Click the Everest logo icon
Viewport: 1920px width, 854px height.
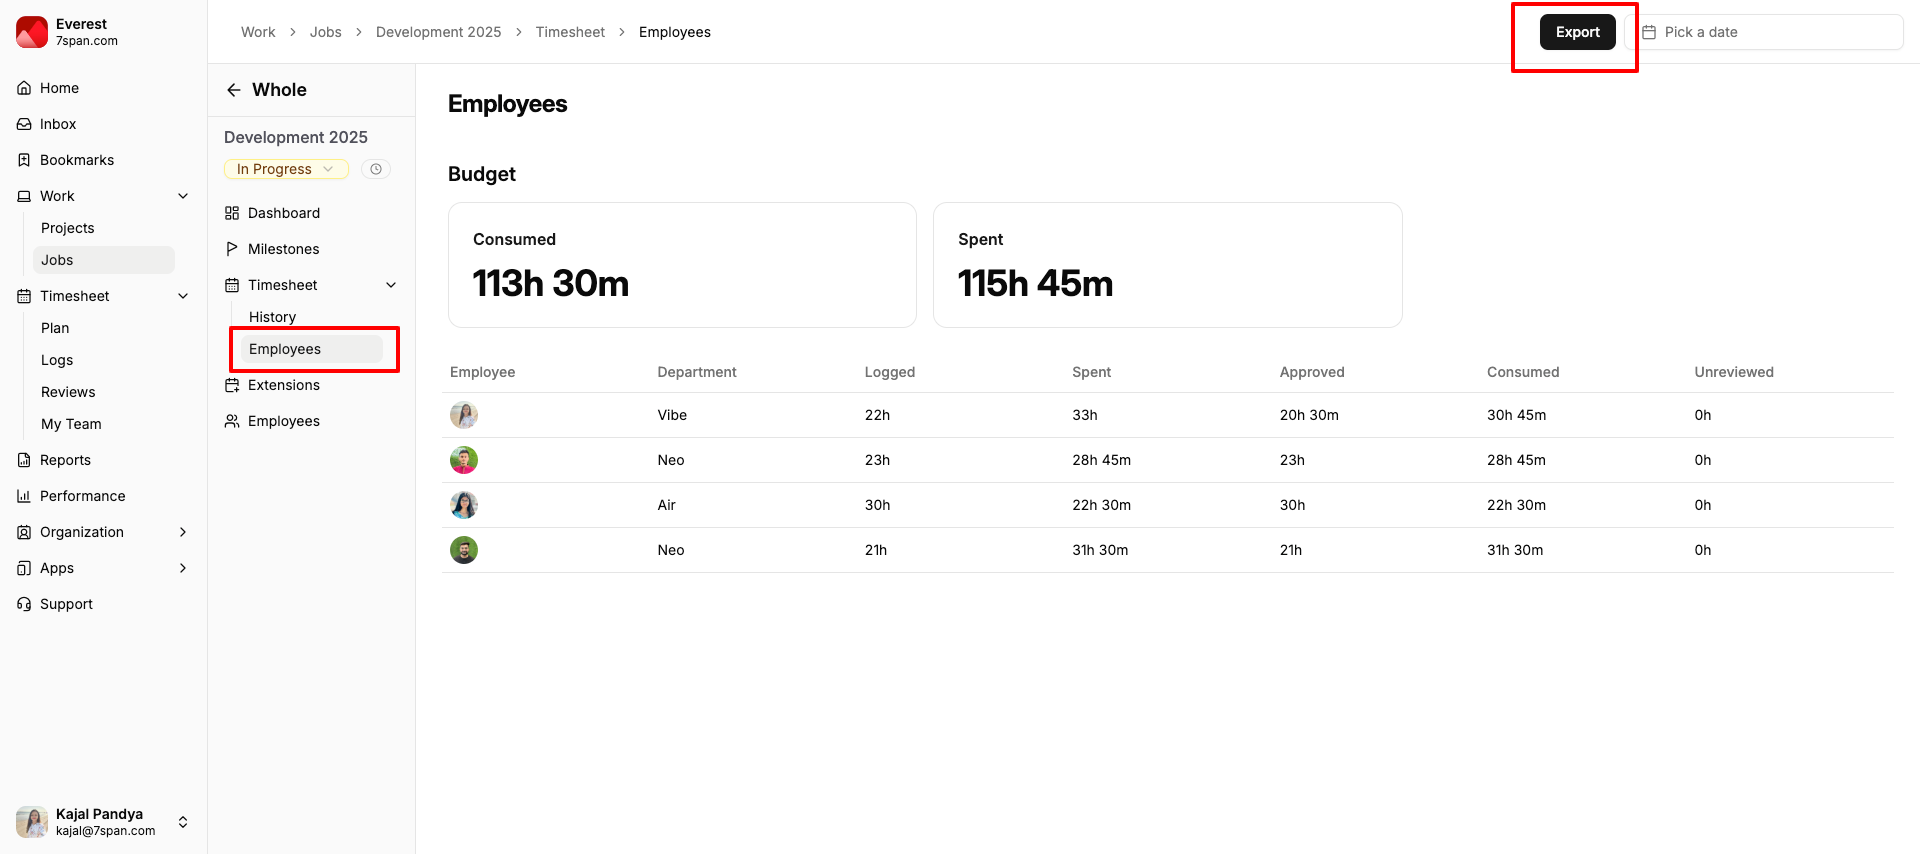(x=32, y=32)
